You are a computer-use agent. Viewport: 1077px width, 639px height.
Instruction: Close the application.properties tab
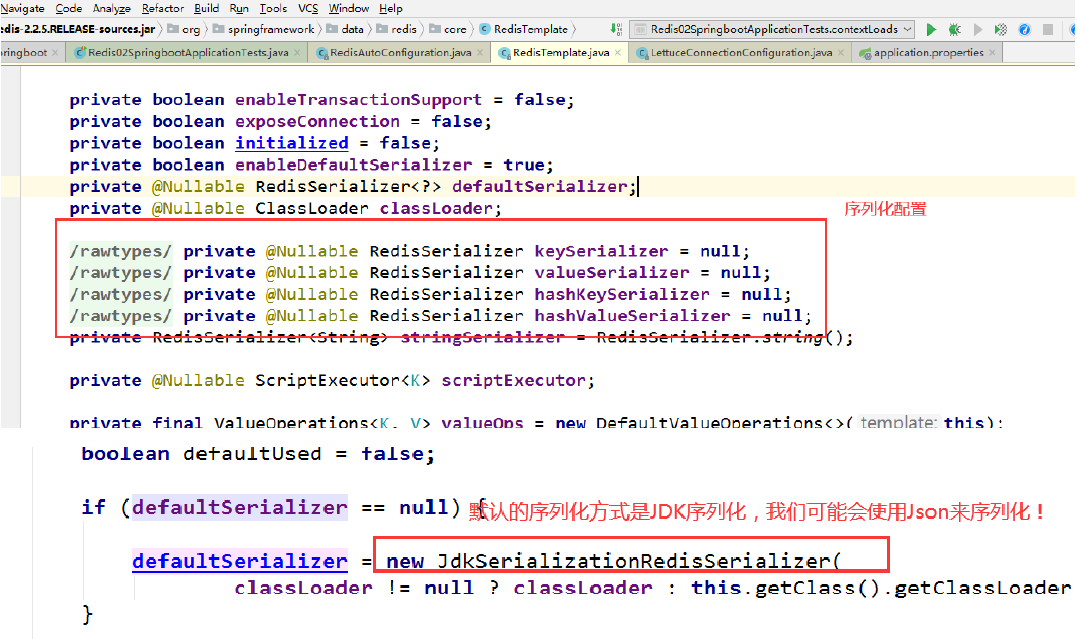click(992, 53)
